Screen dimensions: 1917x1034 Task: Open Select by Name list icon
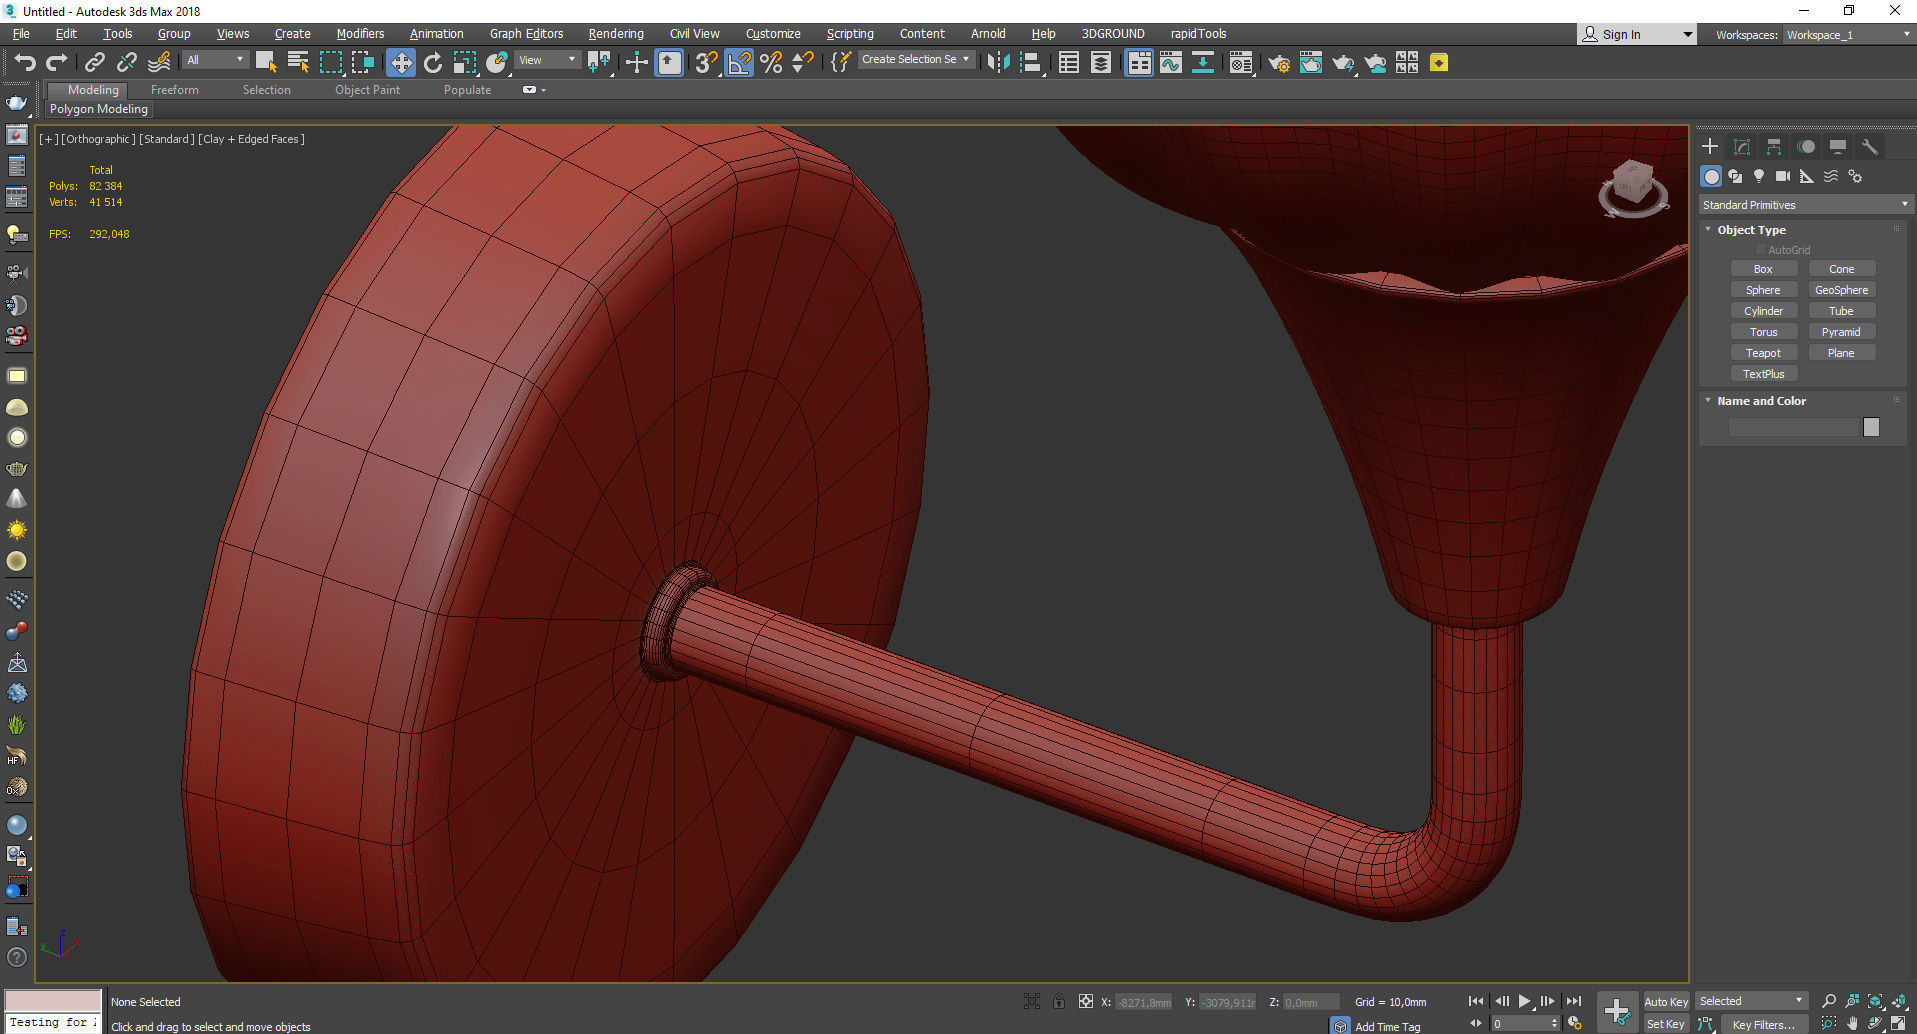pyautogui.click(x=298, y=63)
